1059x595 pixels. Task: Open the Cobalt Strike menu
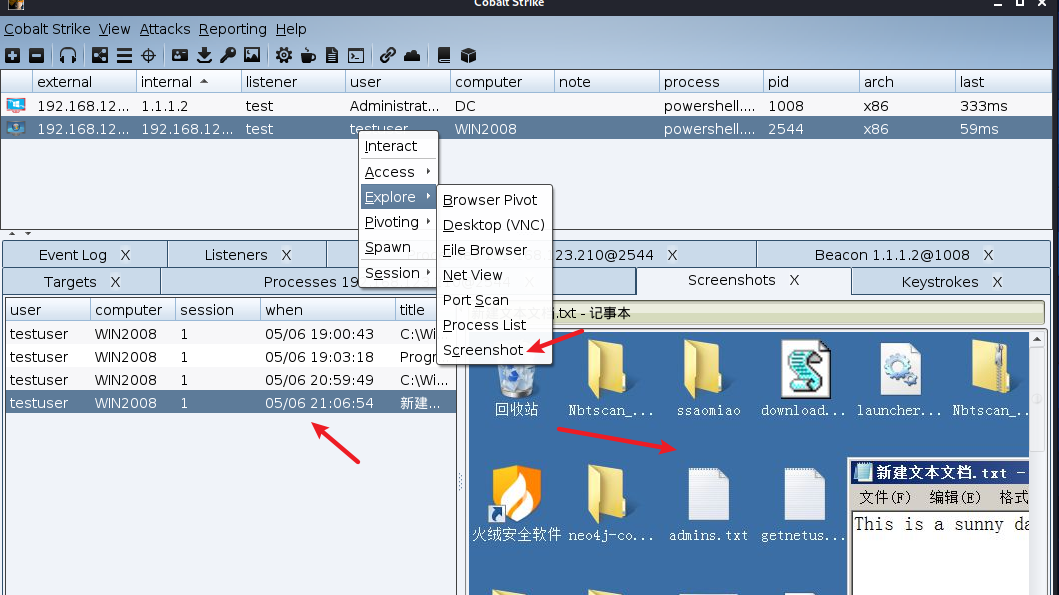(x=47, y=29)
